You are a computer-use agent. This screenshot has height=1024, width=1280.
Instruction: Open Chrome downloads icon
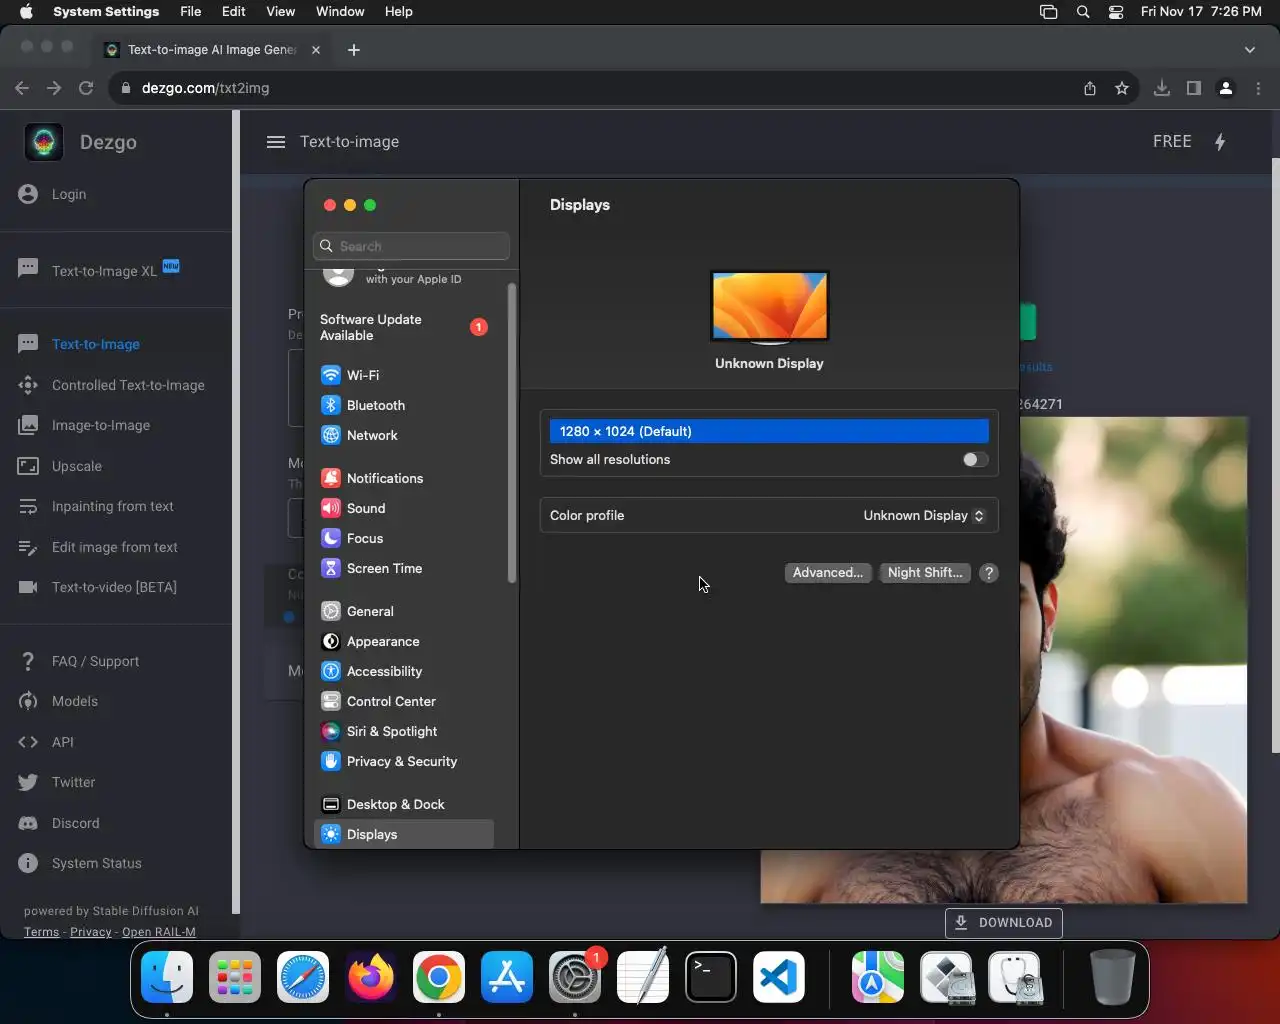click(1162, 88)
